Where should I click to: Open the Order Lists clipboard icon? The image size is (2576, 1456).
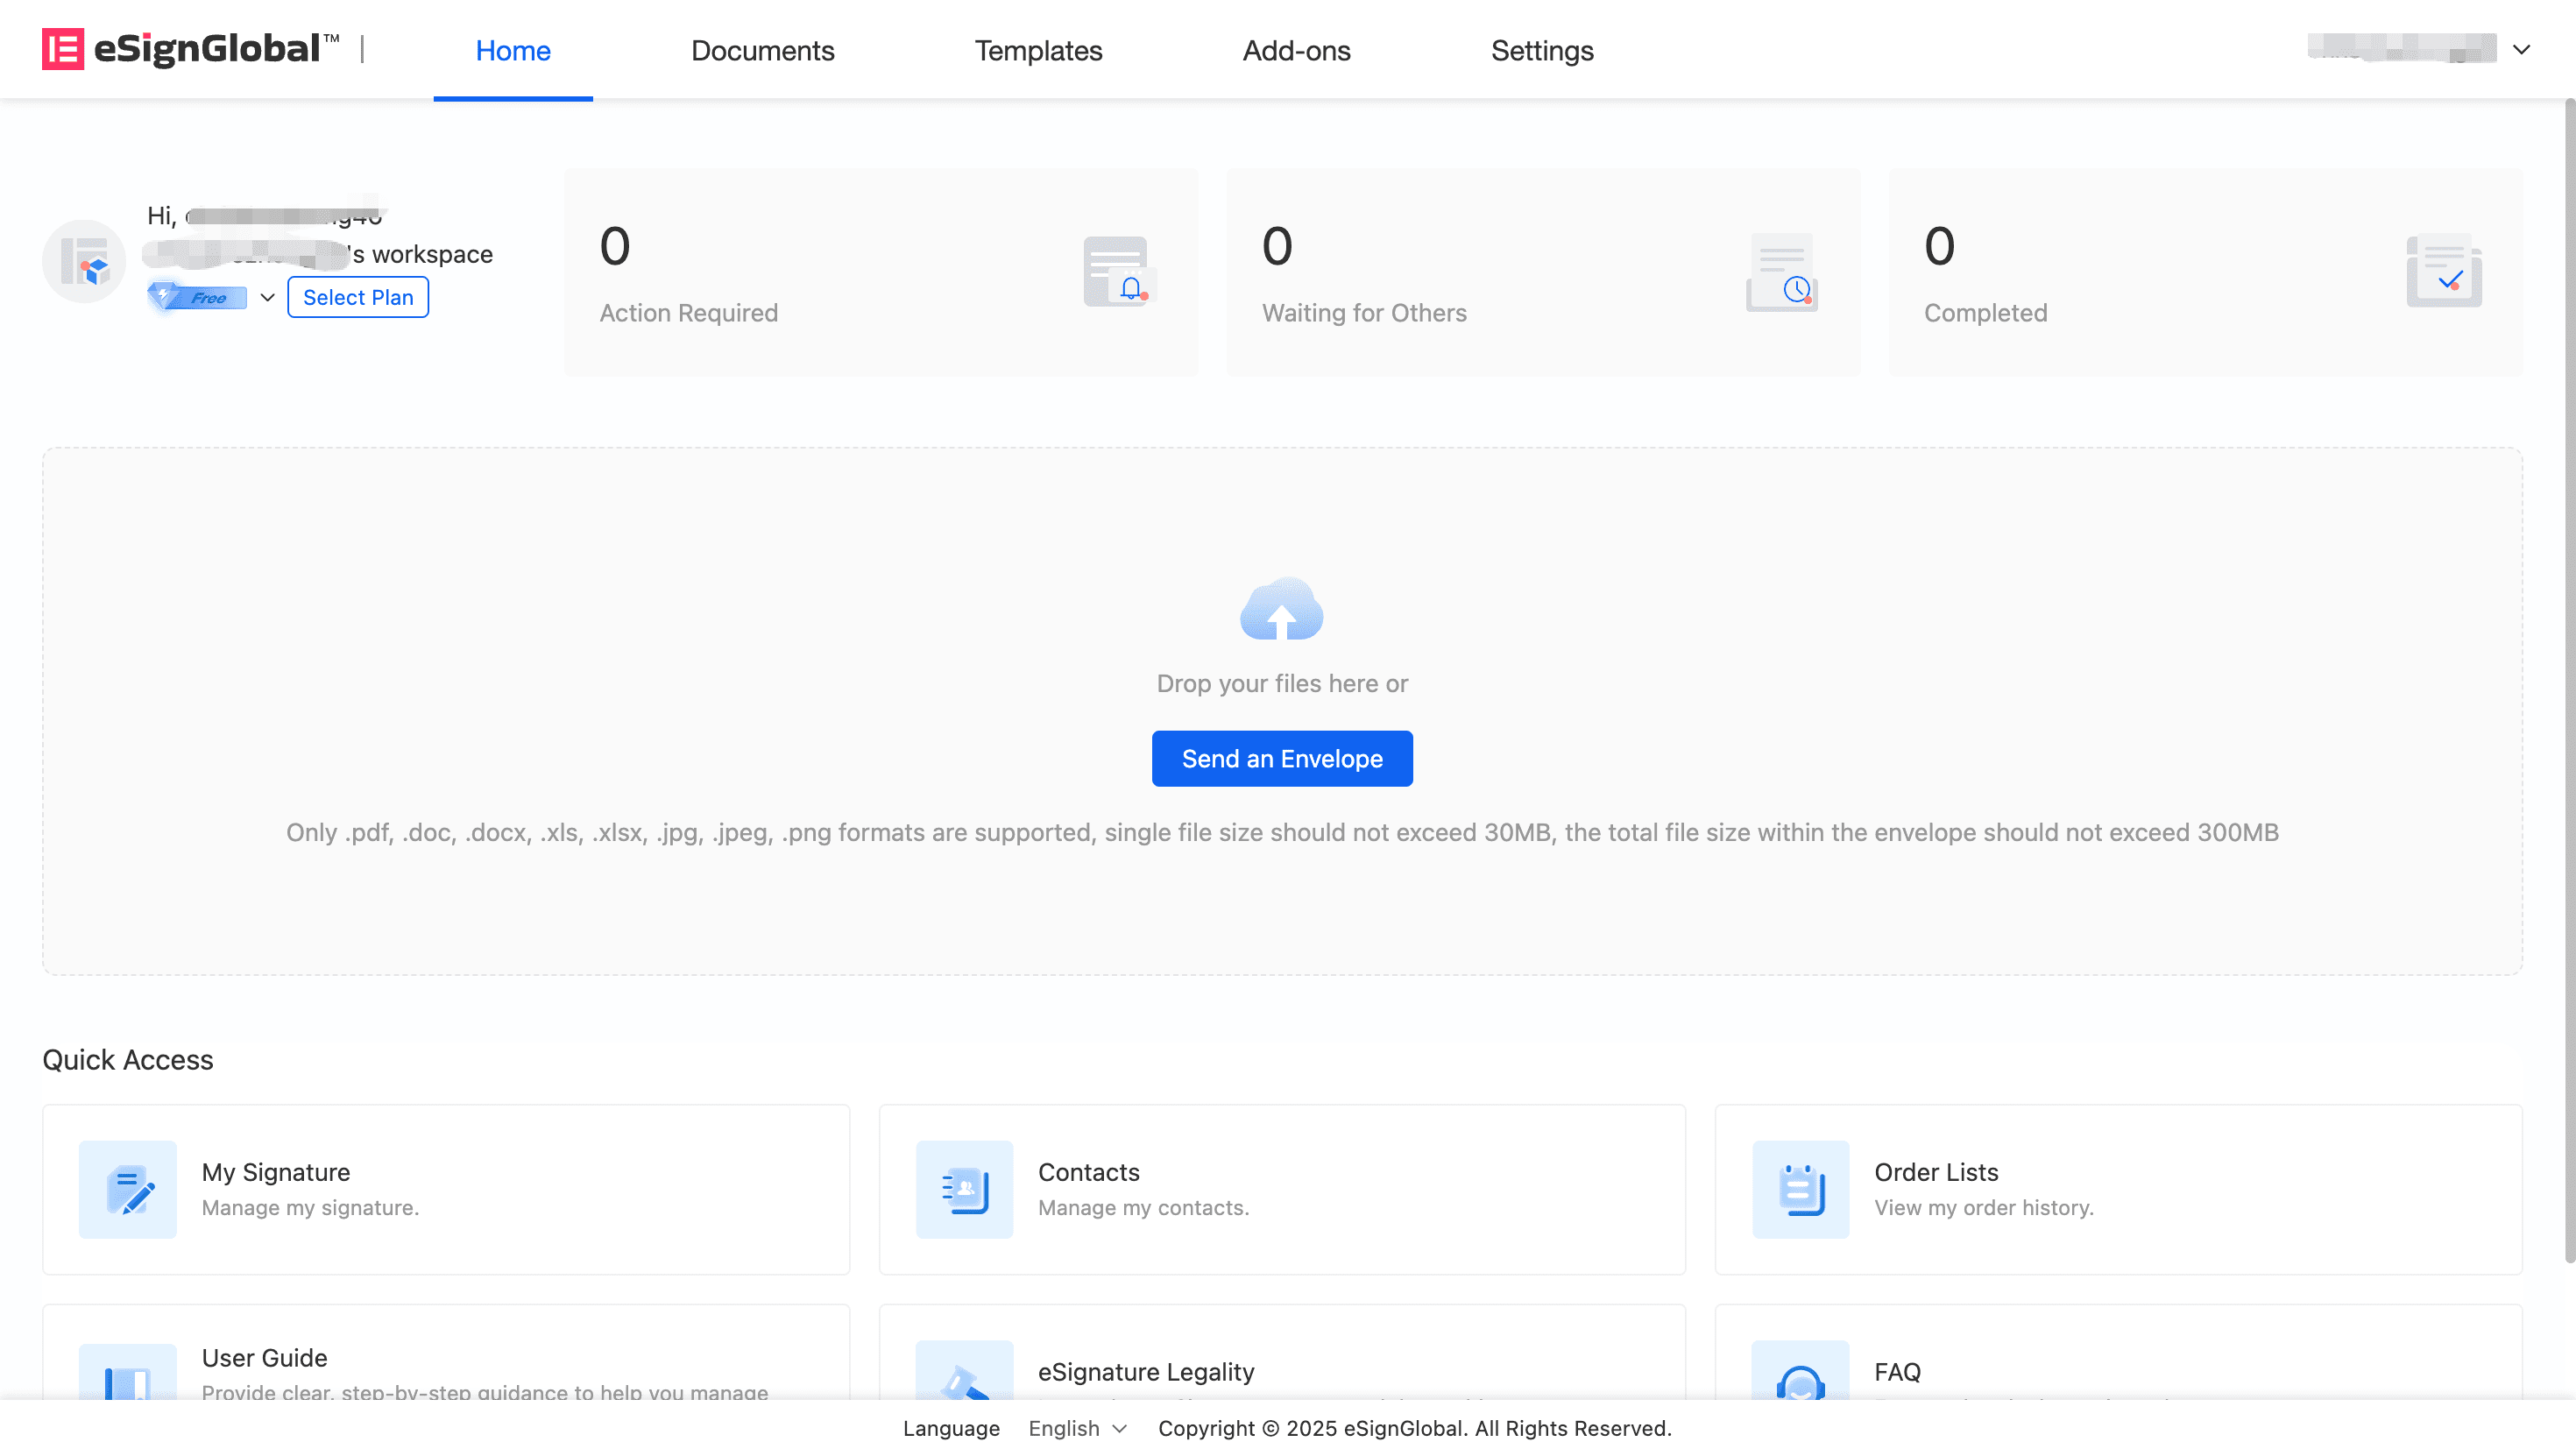1800,1189
